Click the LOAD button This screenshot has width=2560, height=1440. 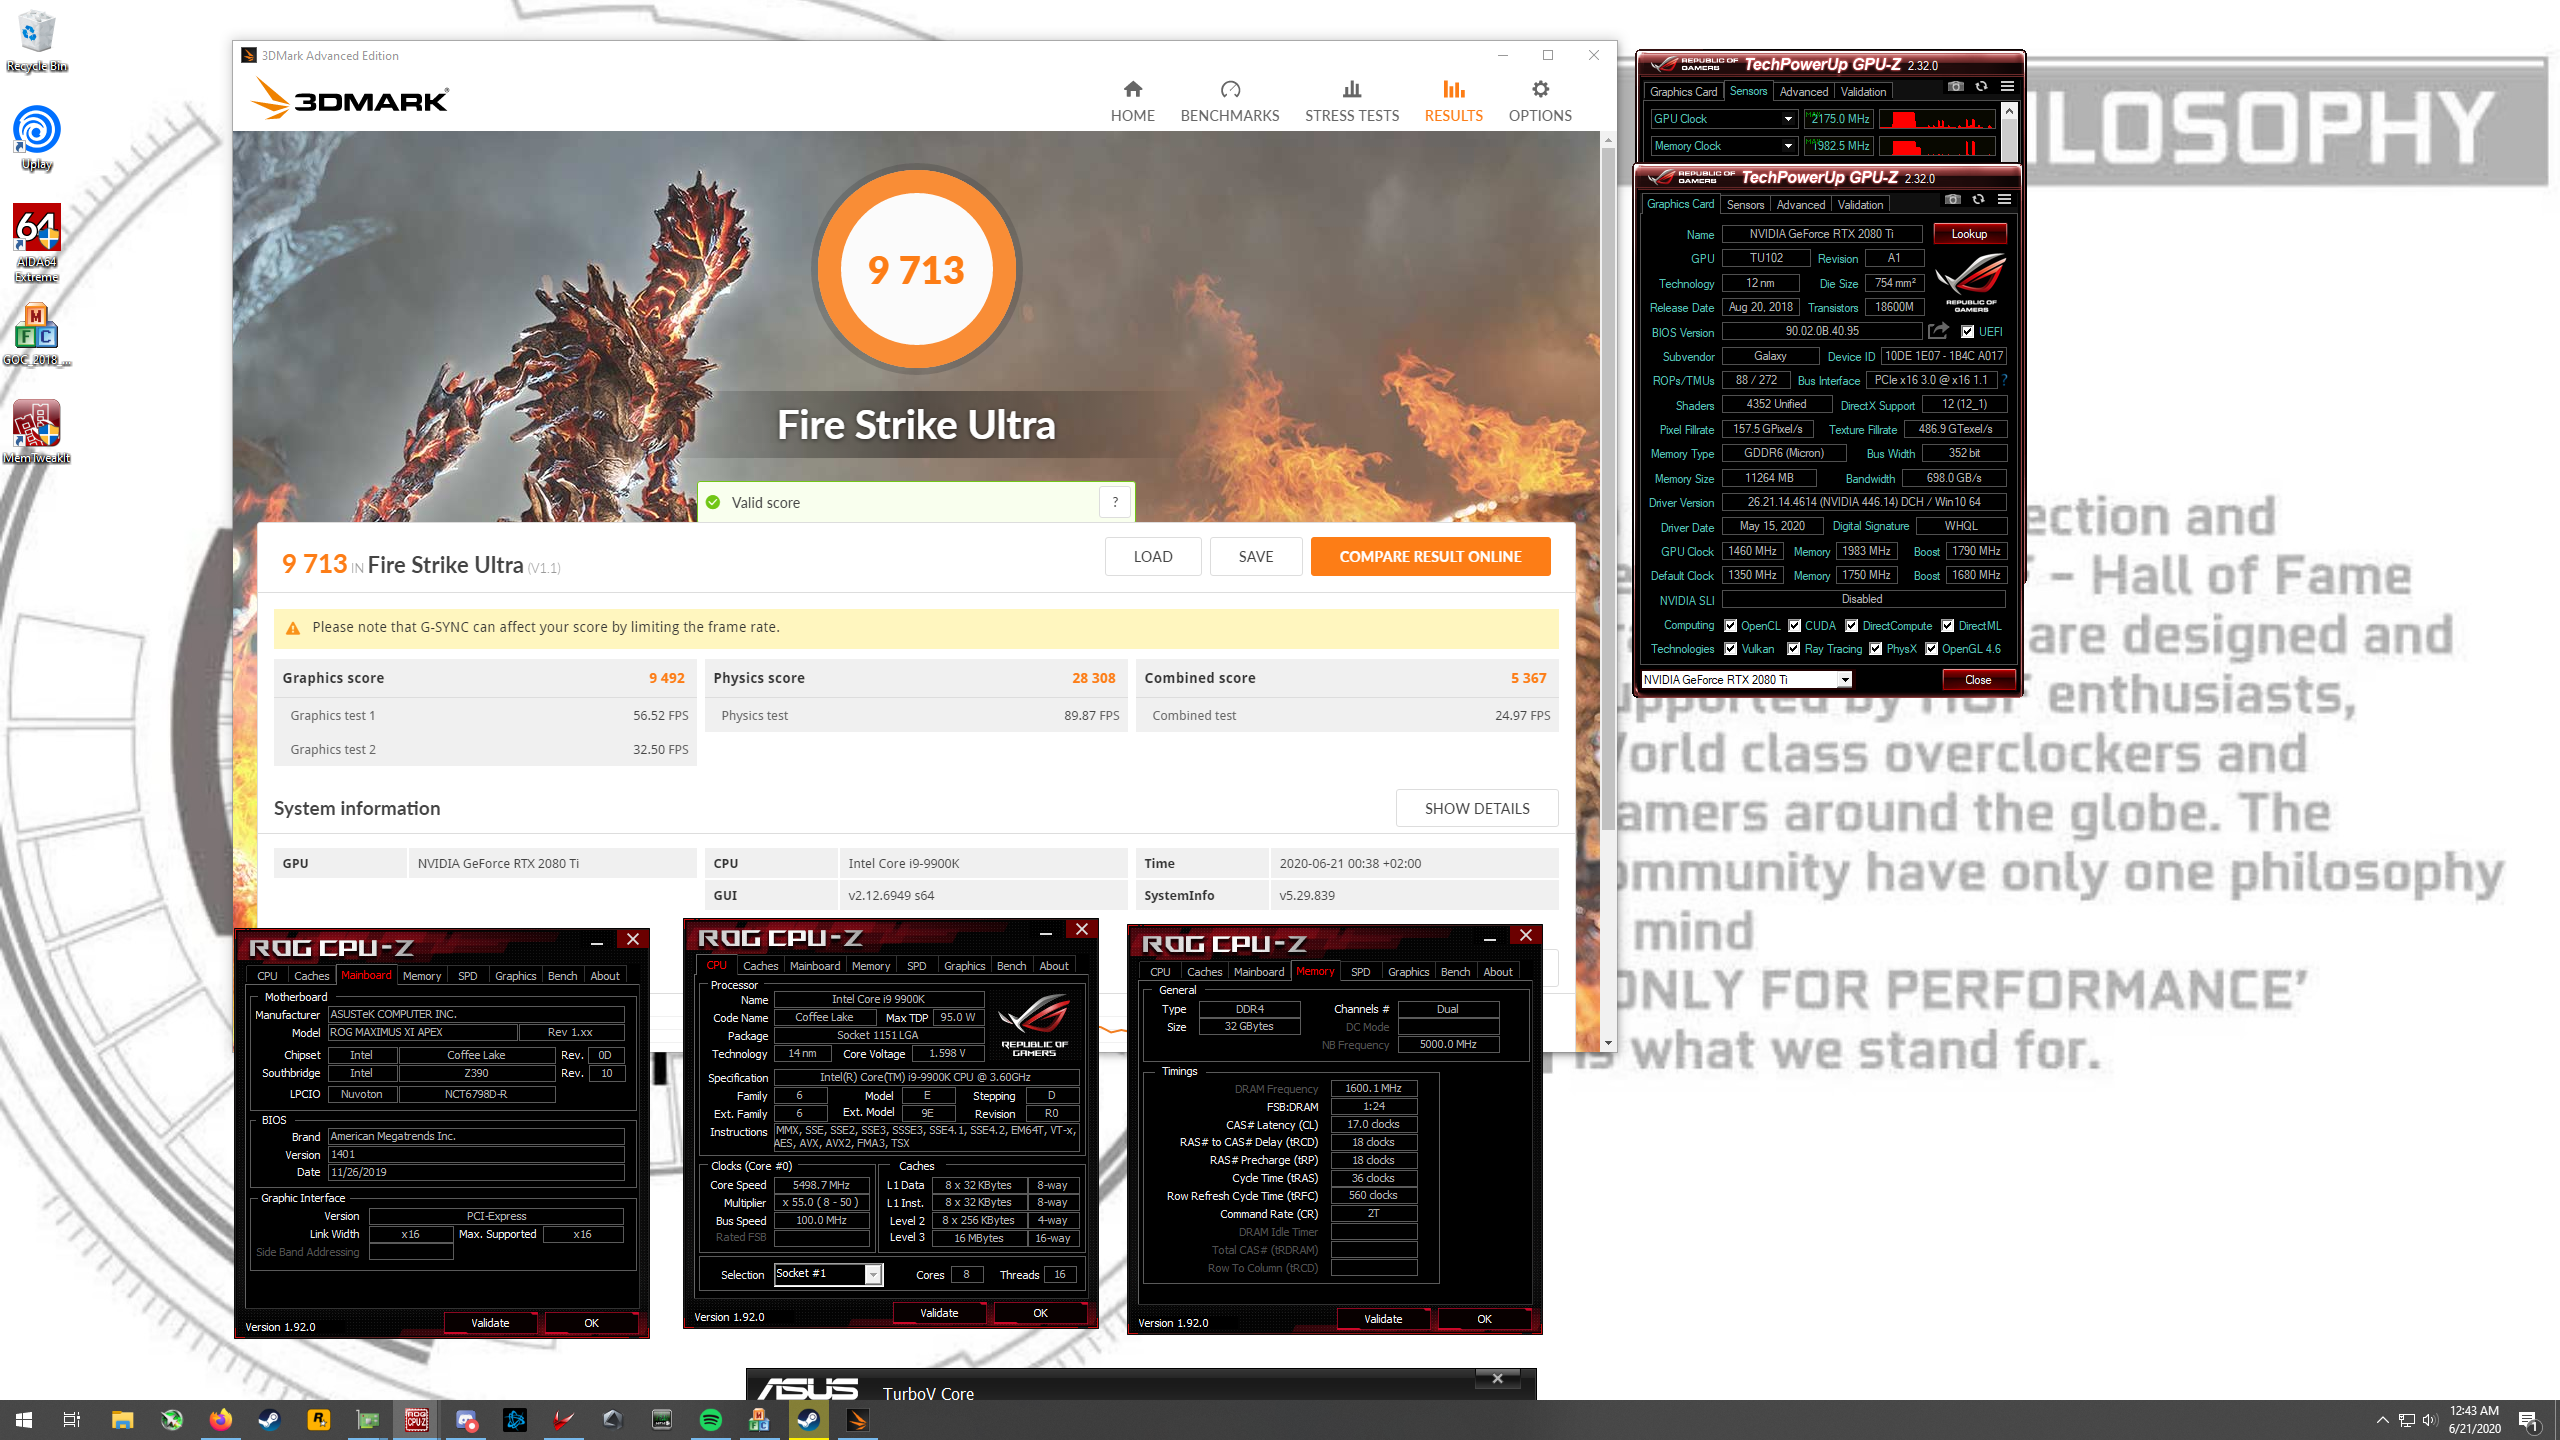pos(1153,557)
